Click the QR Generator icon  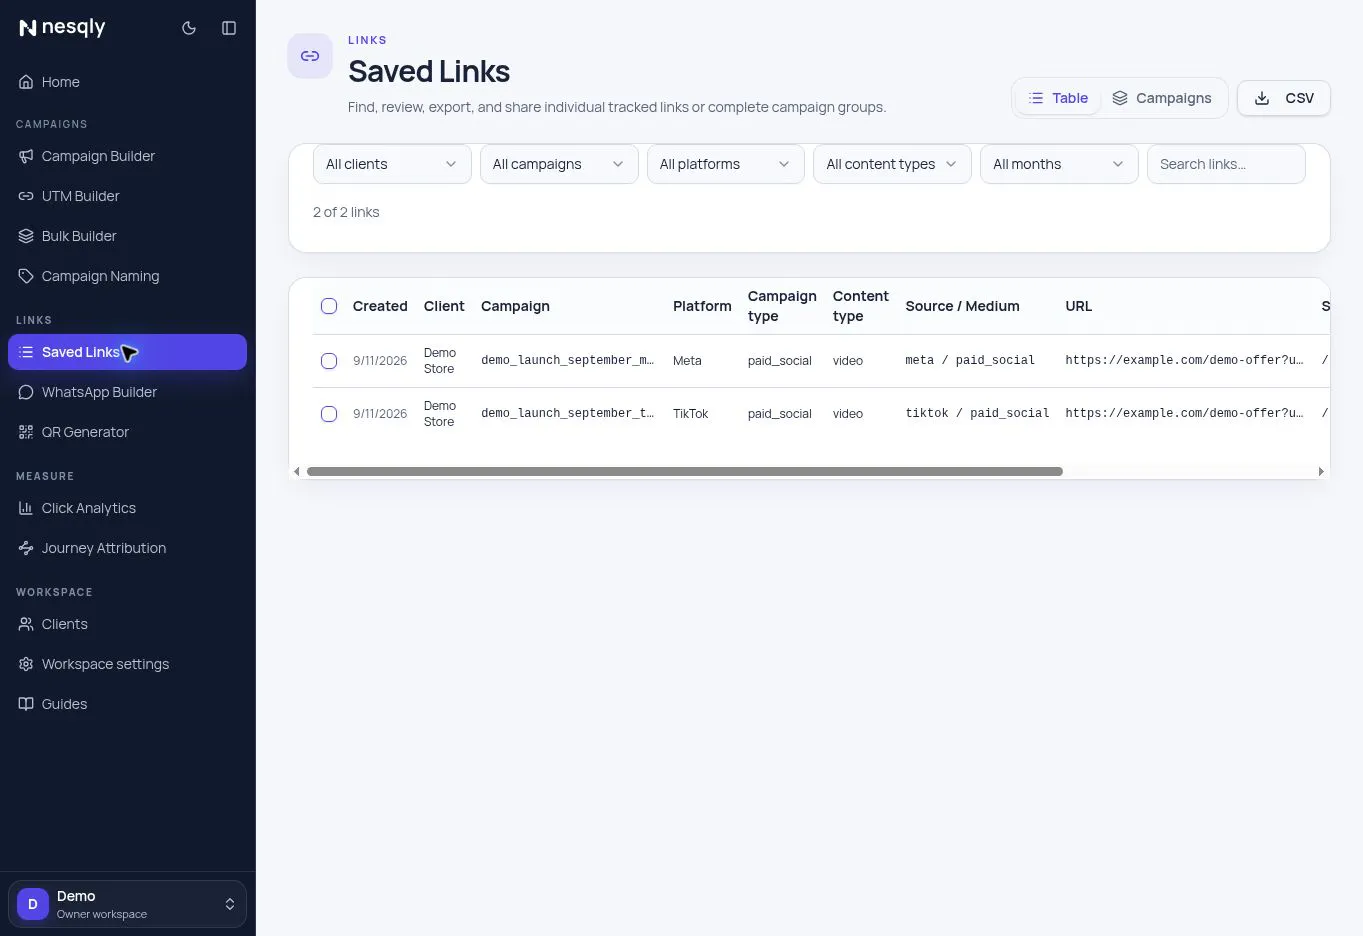26,432
